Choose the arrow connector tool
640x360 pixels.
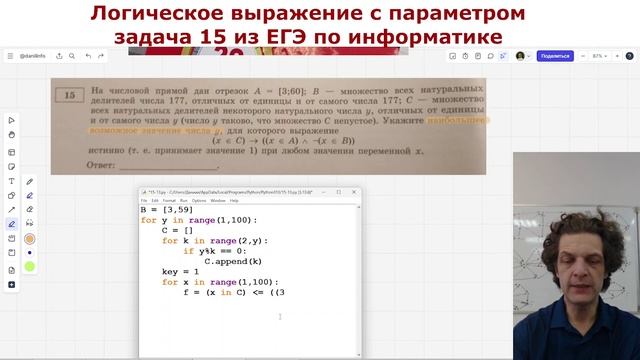click(x=11, y=210)
